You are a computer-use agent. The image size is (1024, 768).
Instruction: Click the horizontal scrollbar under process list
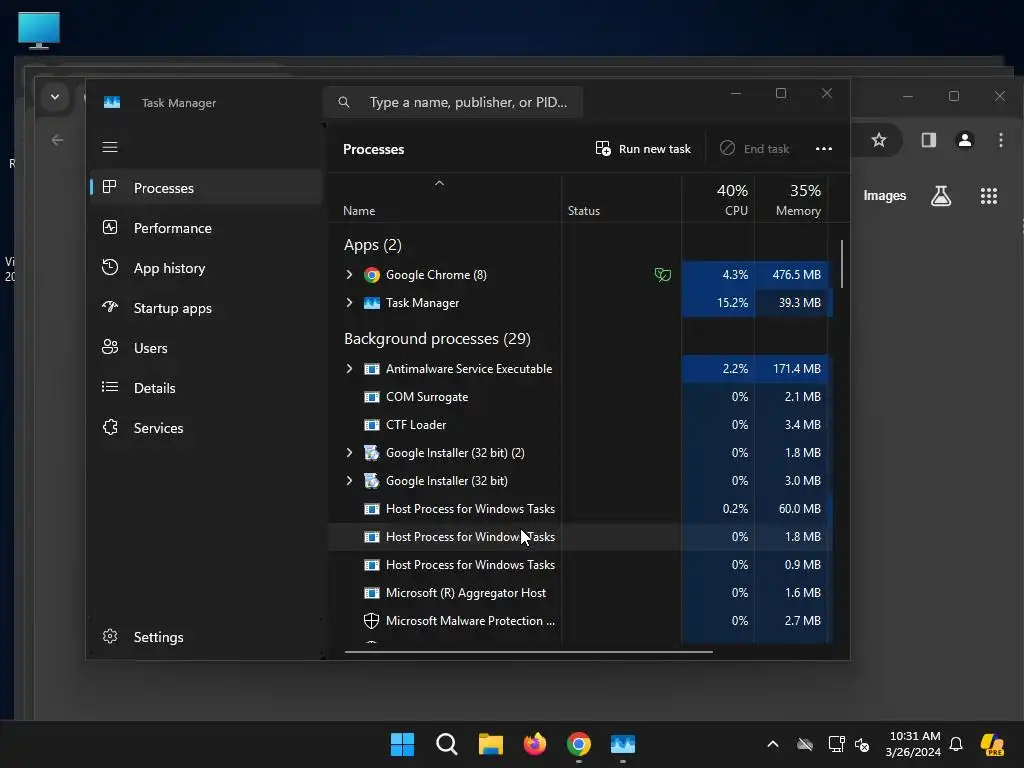(528, 651)
